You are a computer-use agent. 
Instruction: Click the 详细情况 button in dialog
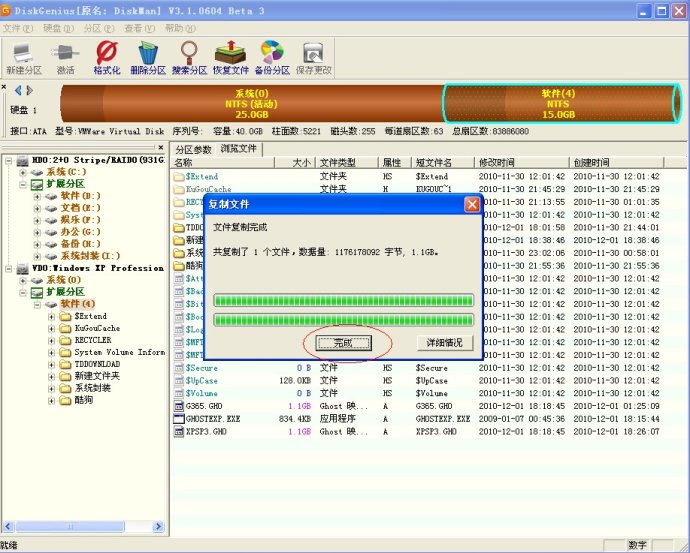click(444, 343)
